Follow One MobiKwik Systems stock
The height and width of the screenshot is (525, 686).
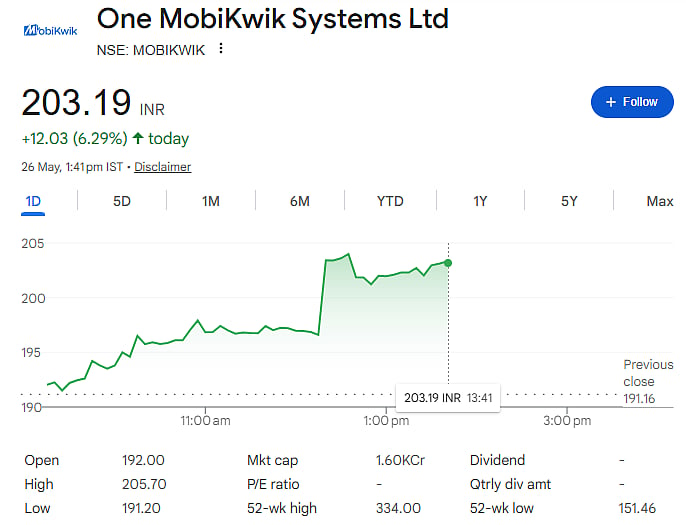[x=632, y=102]
